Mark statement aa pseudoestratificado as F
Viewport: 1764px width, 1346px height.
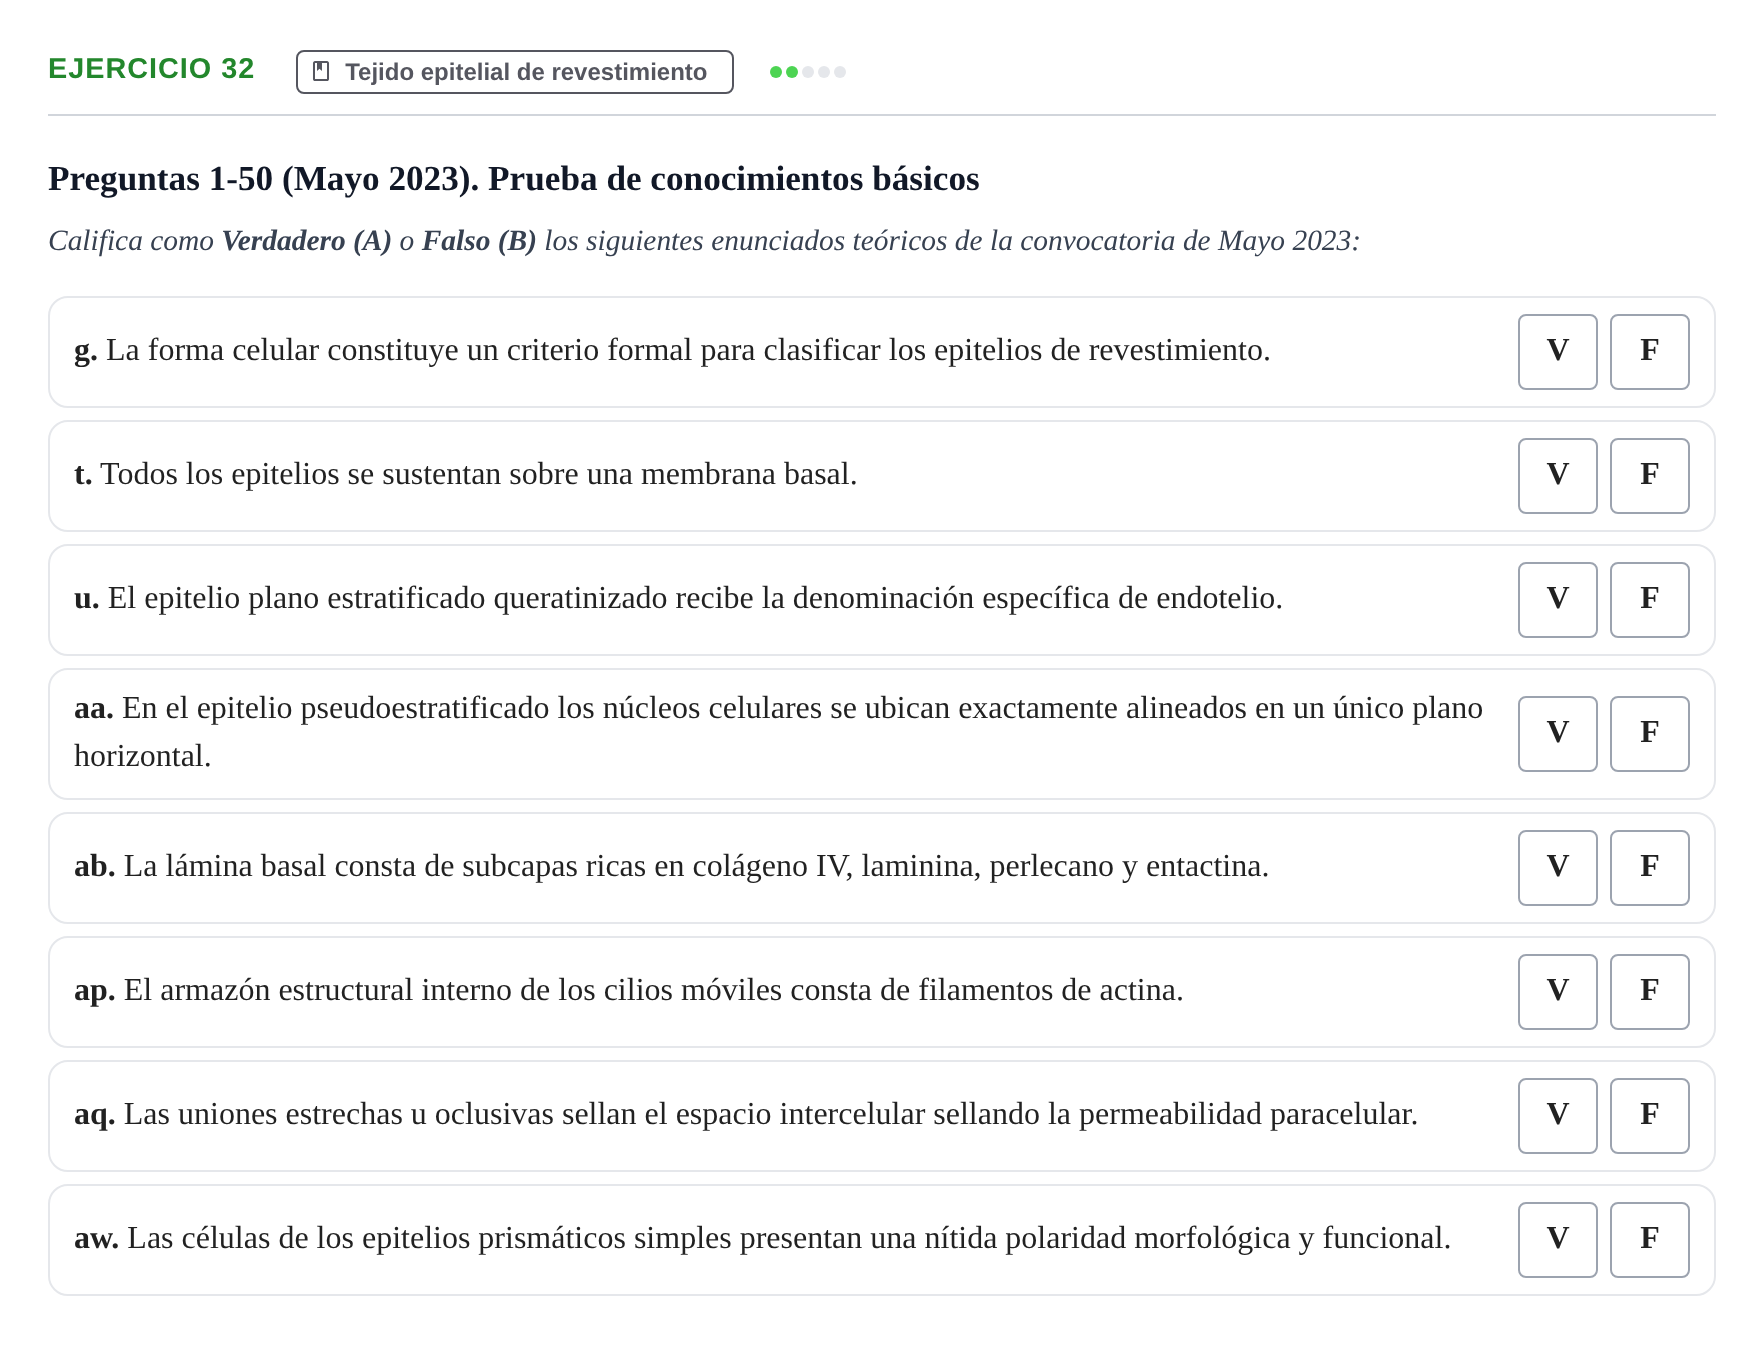tap(1649, 734)
